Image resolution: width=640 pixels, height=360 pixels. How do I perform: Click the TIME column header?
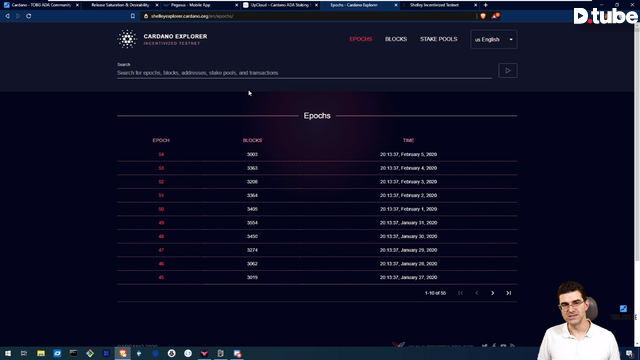409,140
